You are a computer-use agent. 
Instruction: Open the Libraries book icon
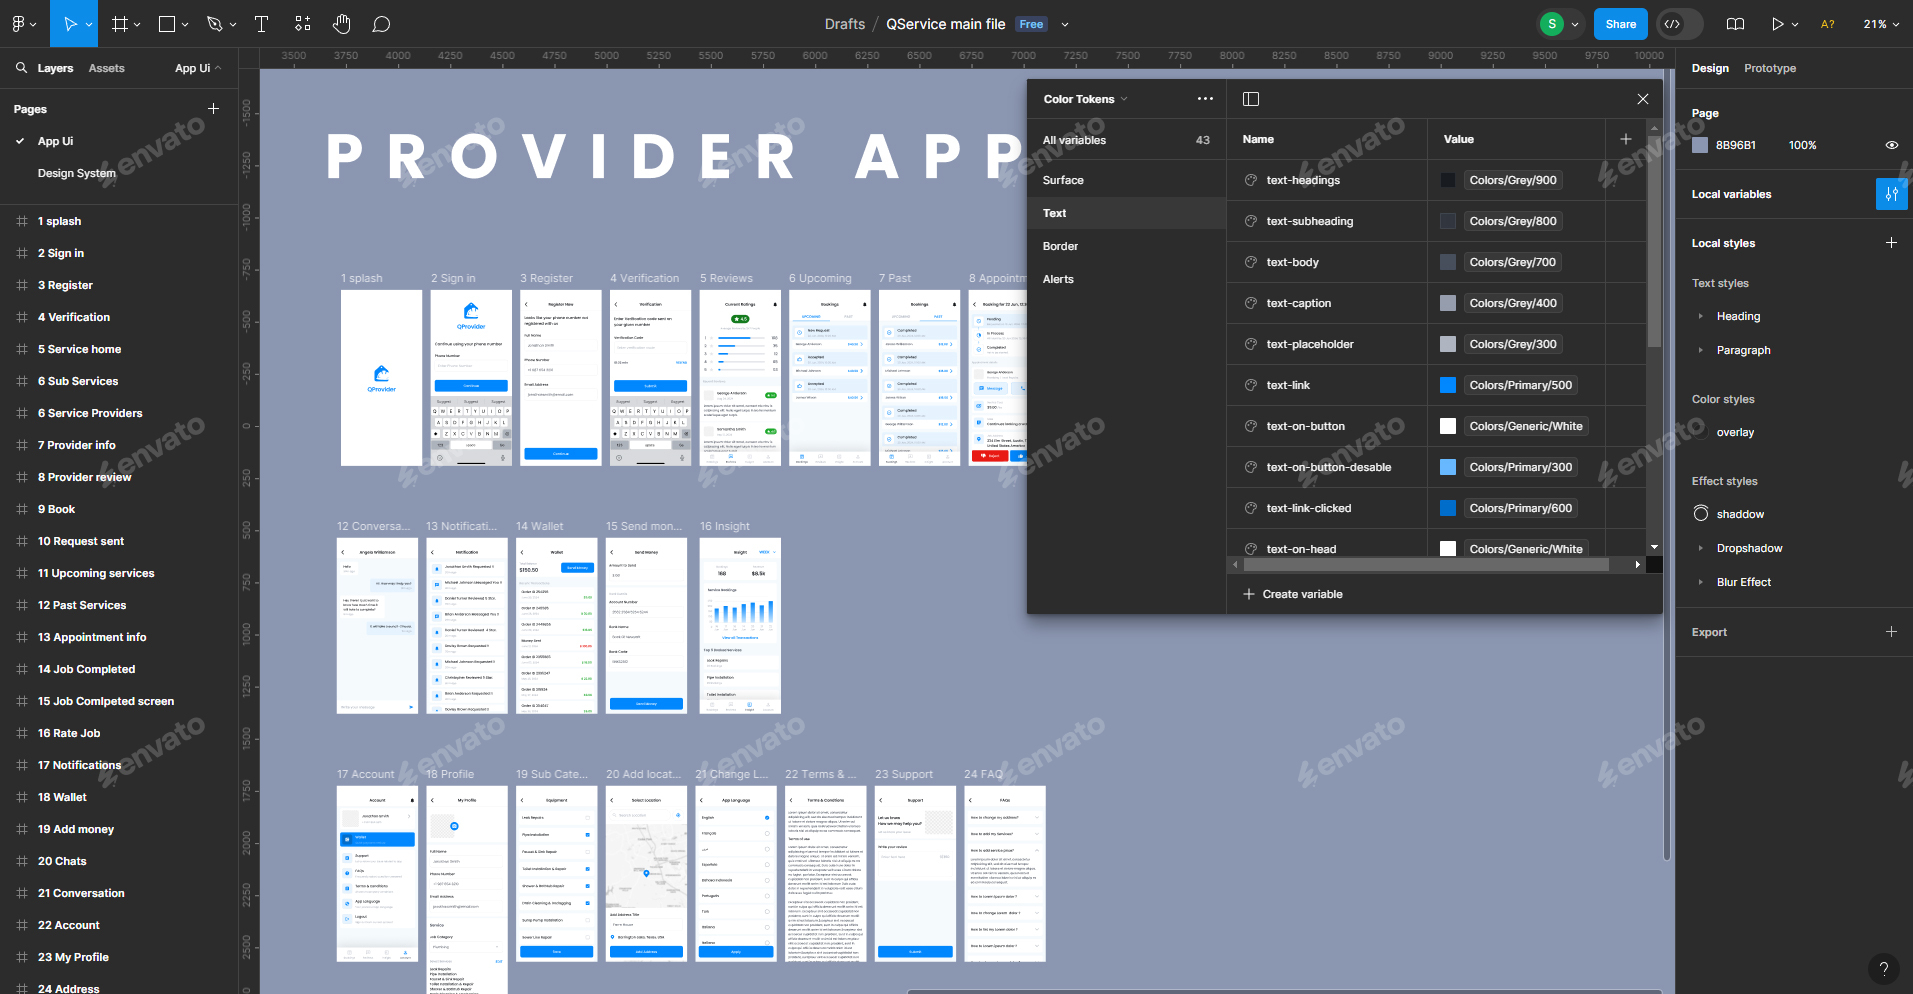(x=1736, y=23)
